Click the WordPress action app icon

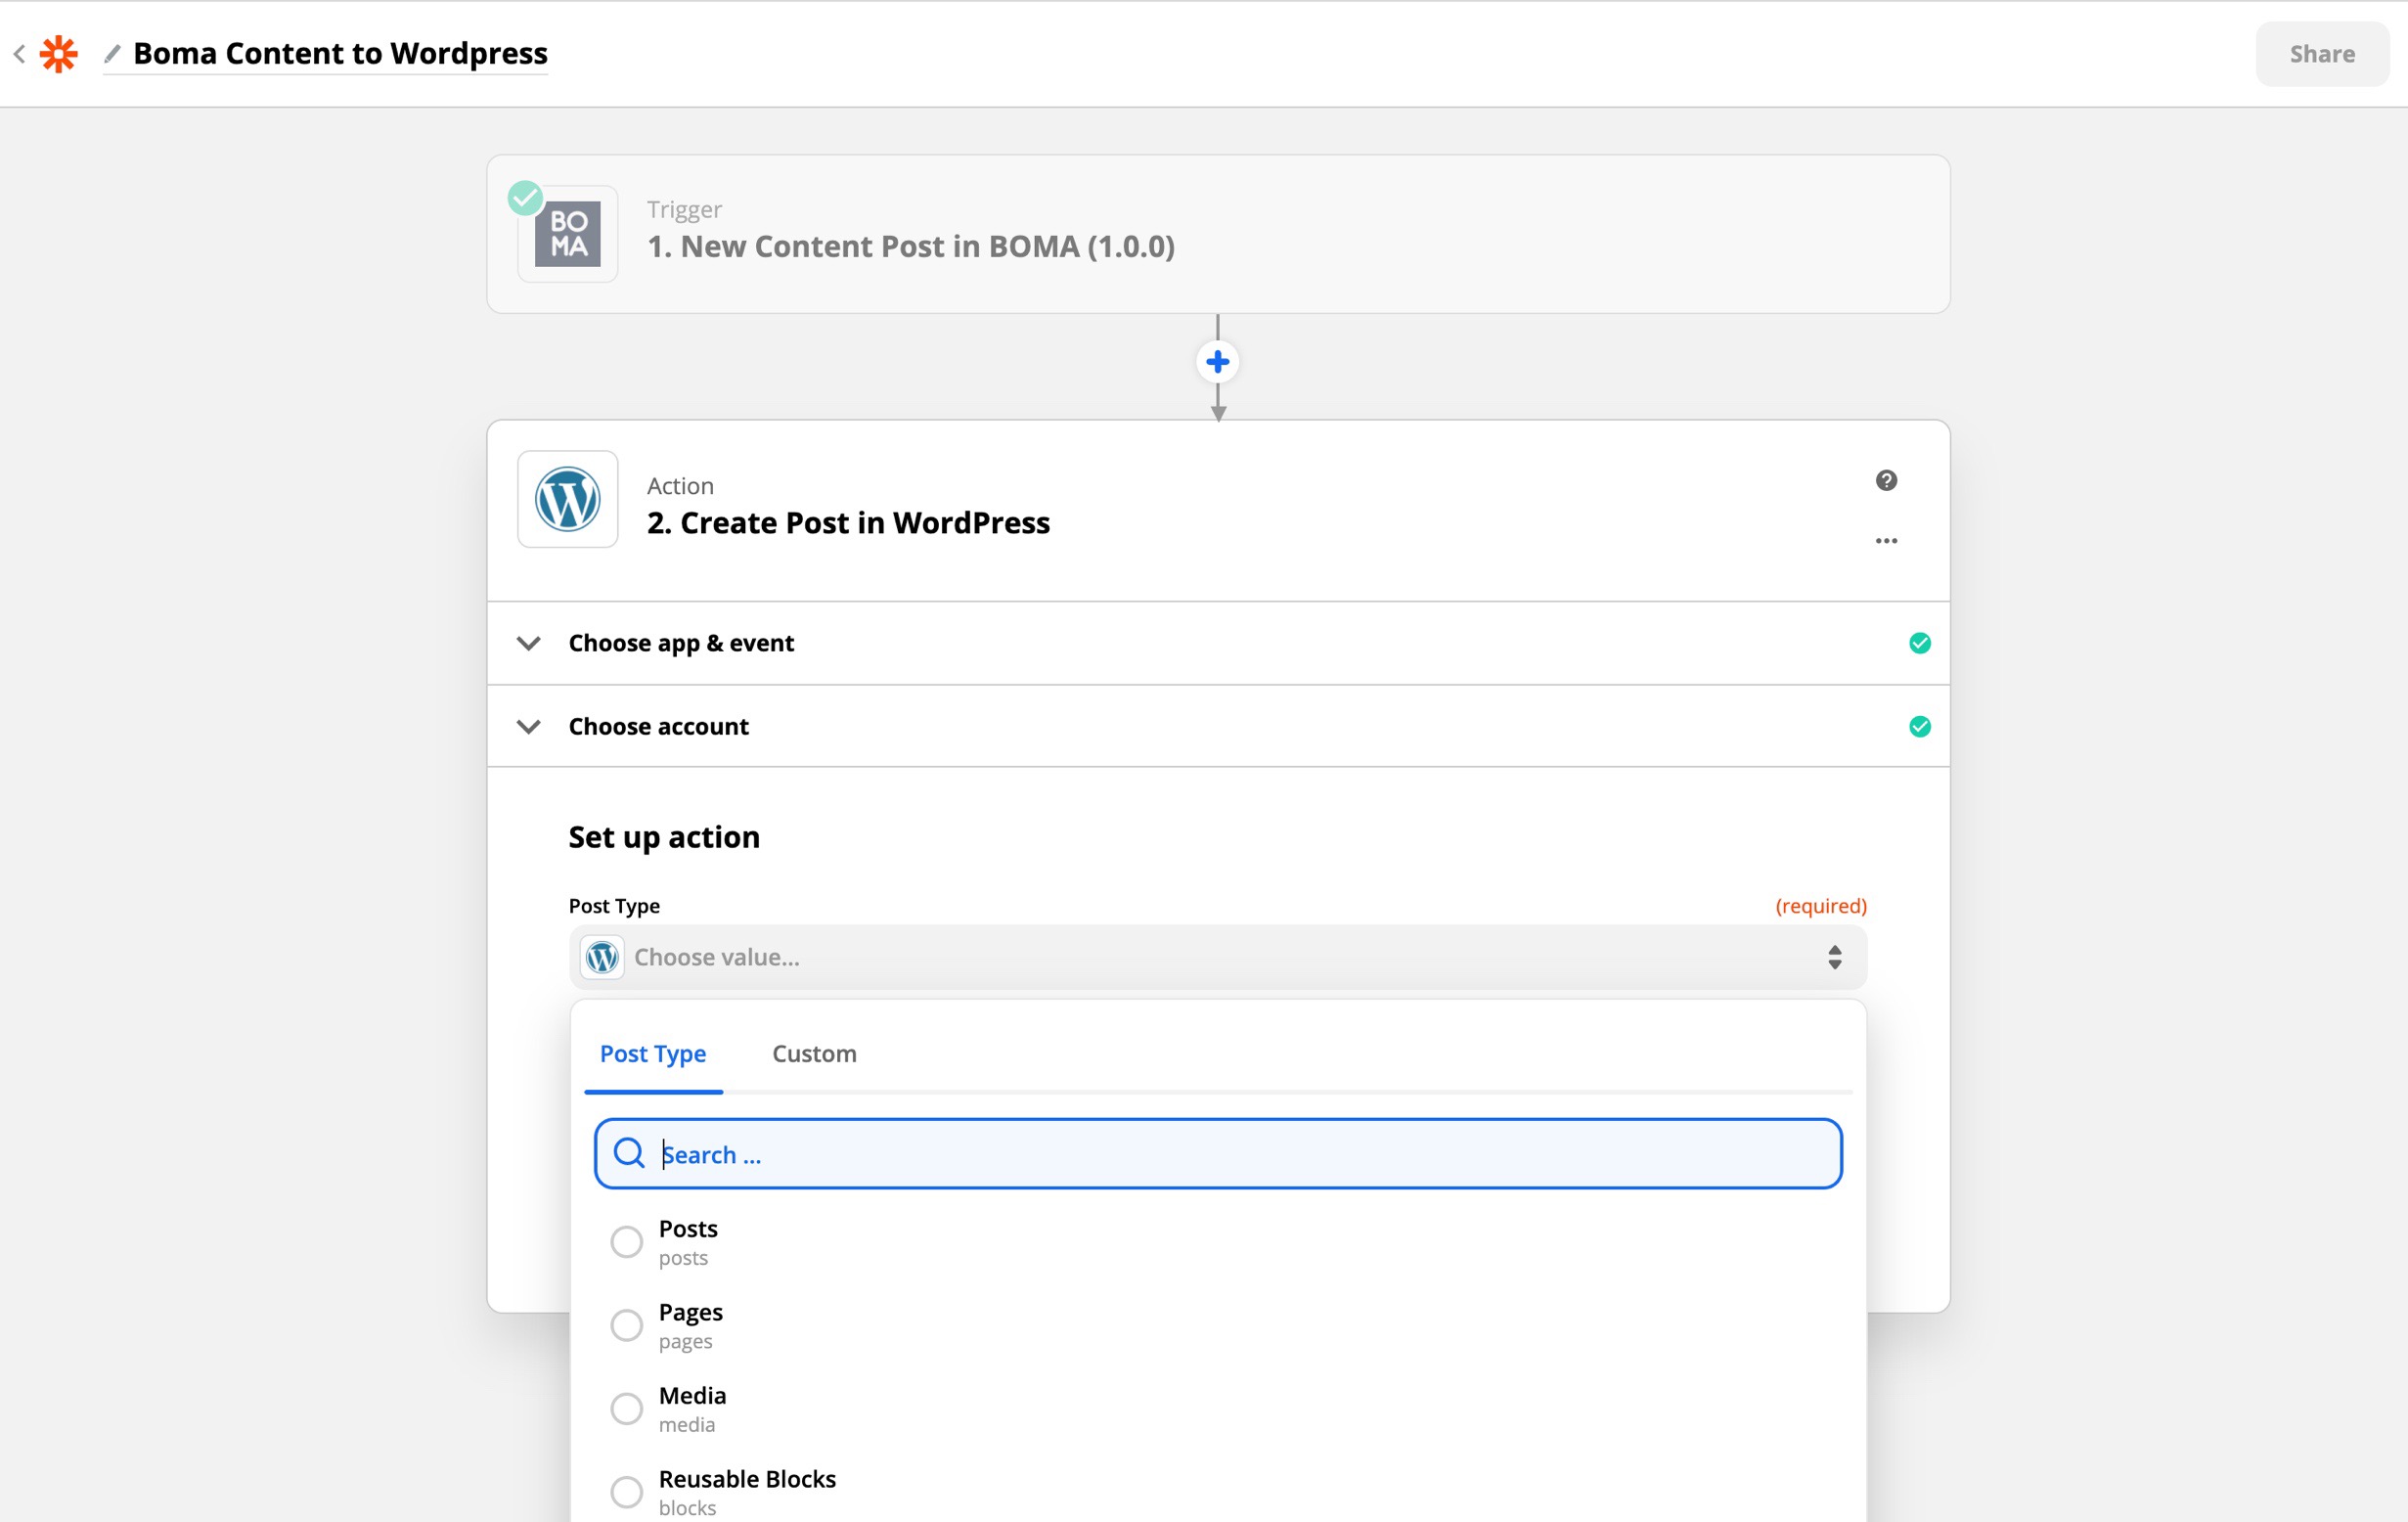coord(567,499)
